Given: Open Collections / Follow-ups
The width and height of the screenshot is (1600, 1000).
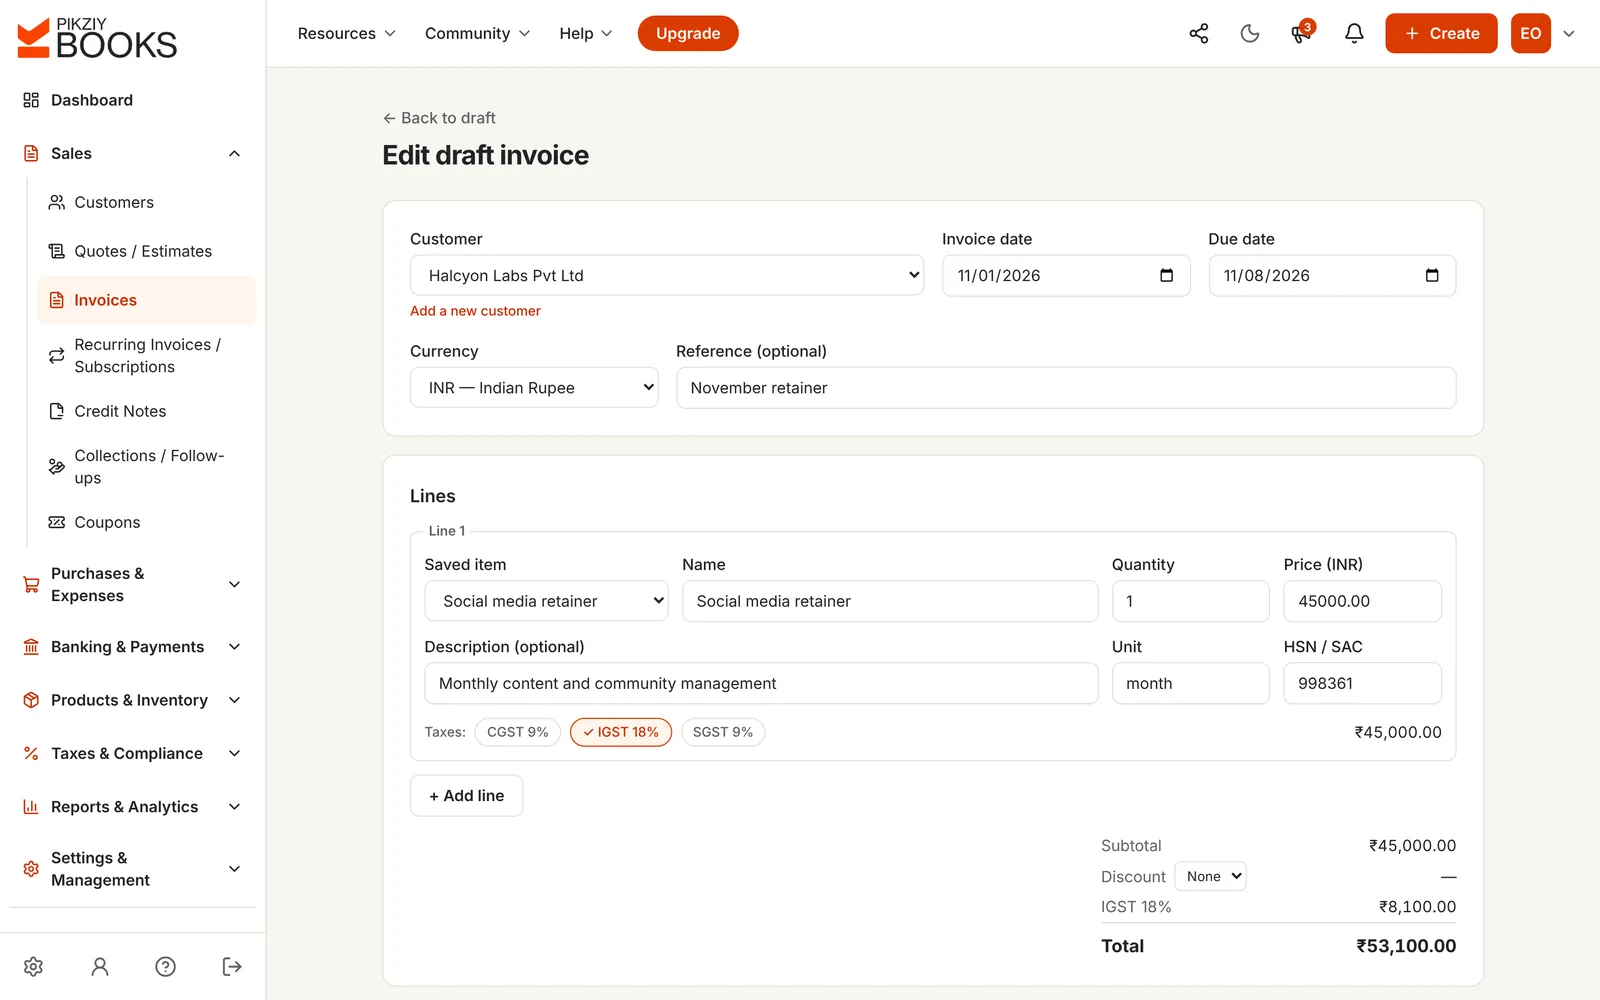Looking at the screenshot, I should (146, 467).
